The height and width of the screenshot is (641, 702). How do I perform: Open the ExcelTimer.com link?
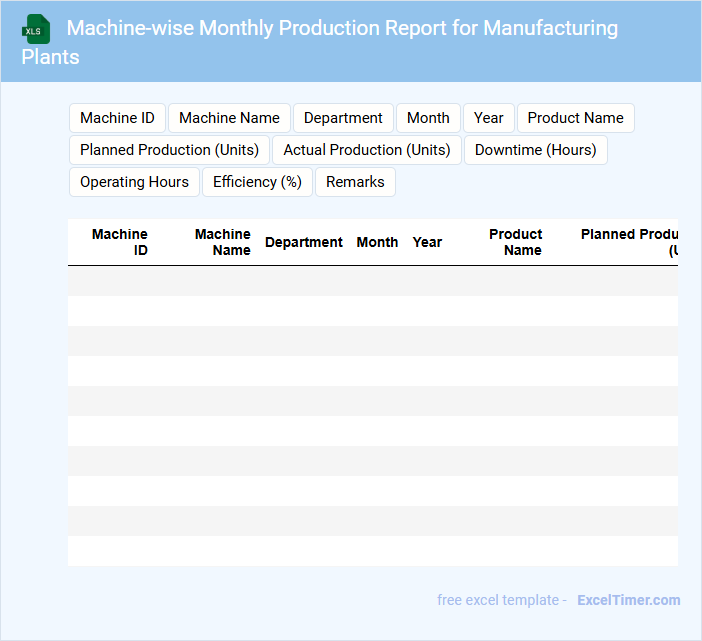(628, 600)
